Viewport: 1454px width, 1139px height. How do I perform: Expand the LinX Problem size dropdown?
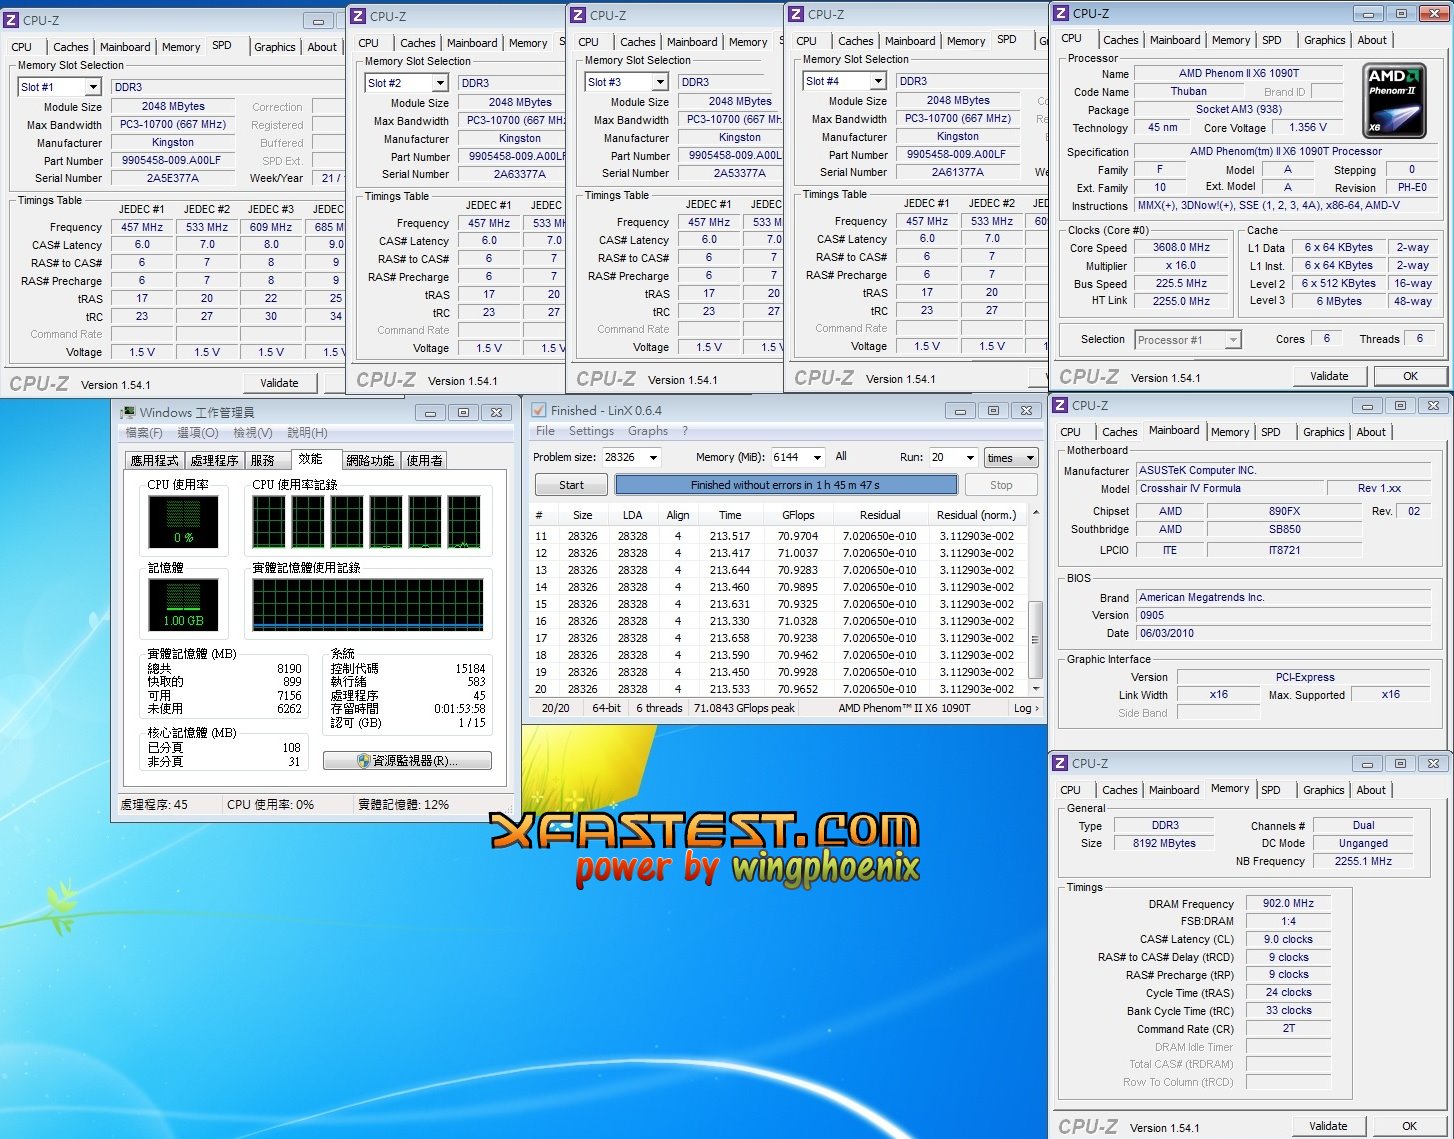(654, 457)
